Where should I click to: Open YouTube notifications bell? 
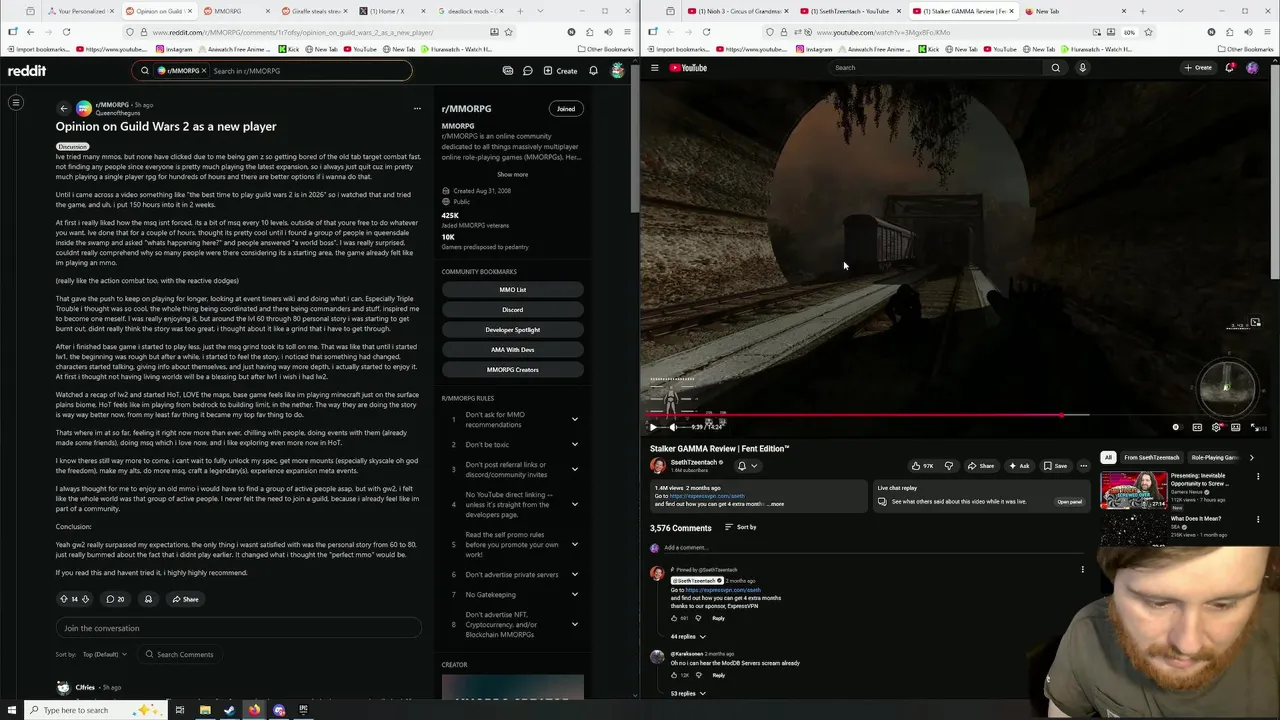tap(1230, 68)
